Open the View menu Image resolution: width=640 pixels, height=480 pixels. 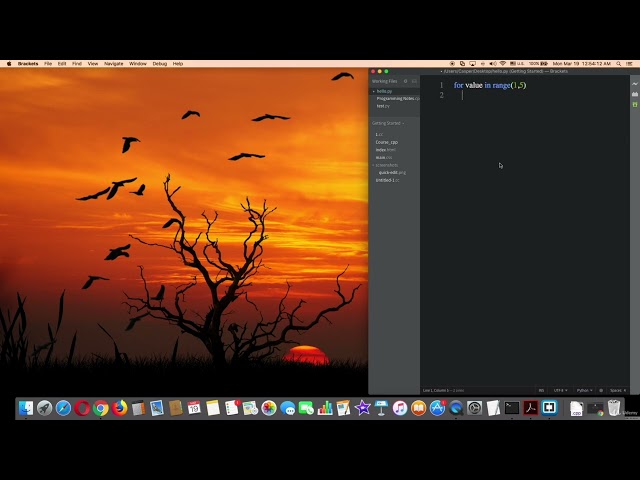pos(93,64)
